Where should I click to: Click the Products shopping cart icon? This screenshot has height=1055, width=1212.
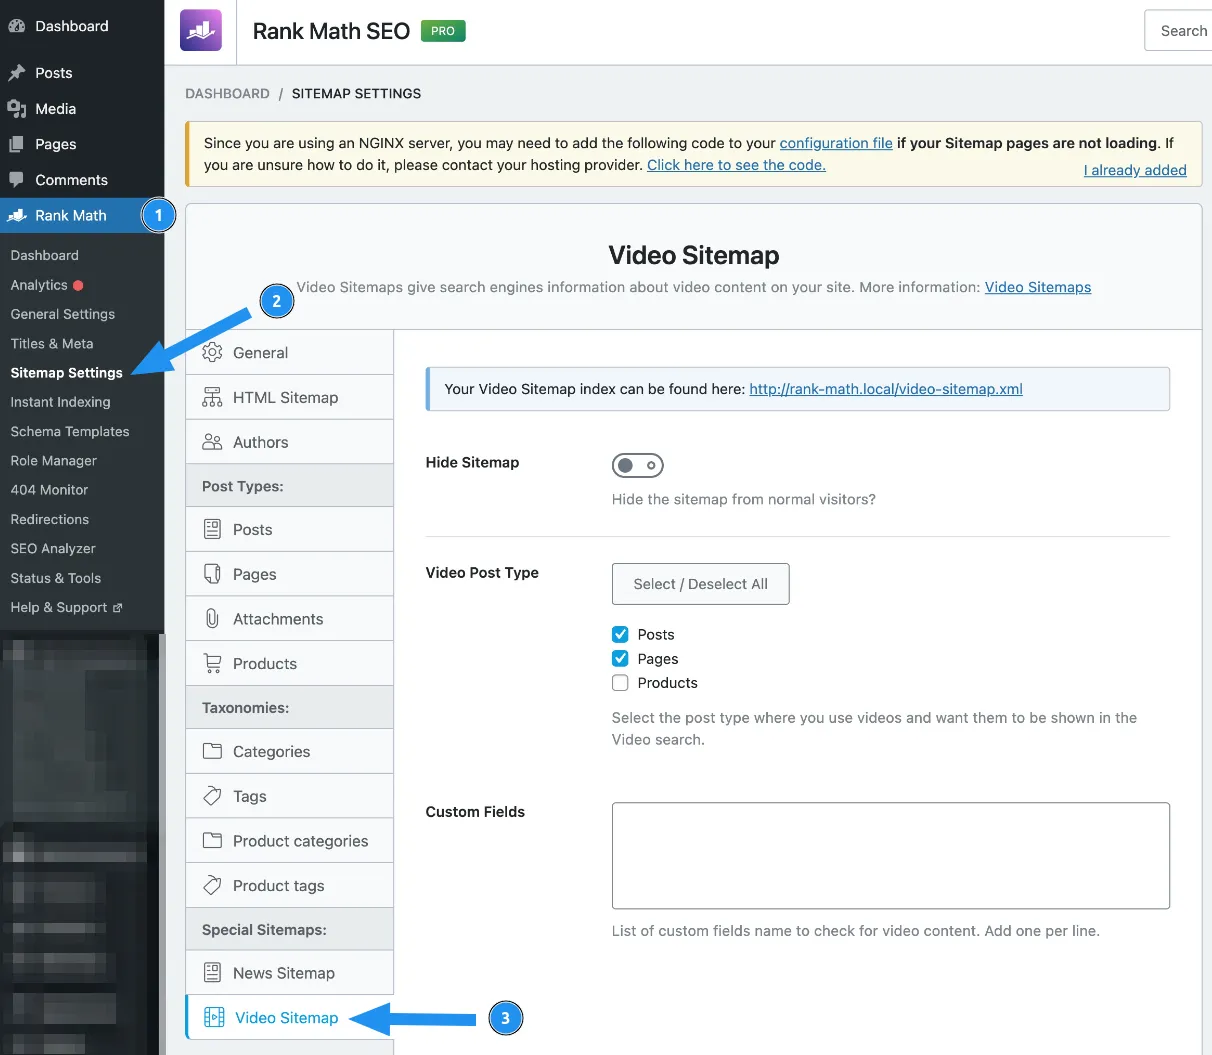212,663
